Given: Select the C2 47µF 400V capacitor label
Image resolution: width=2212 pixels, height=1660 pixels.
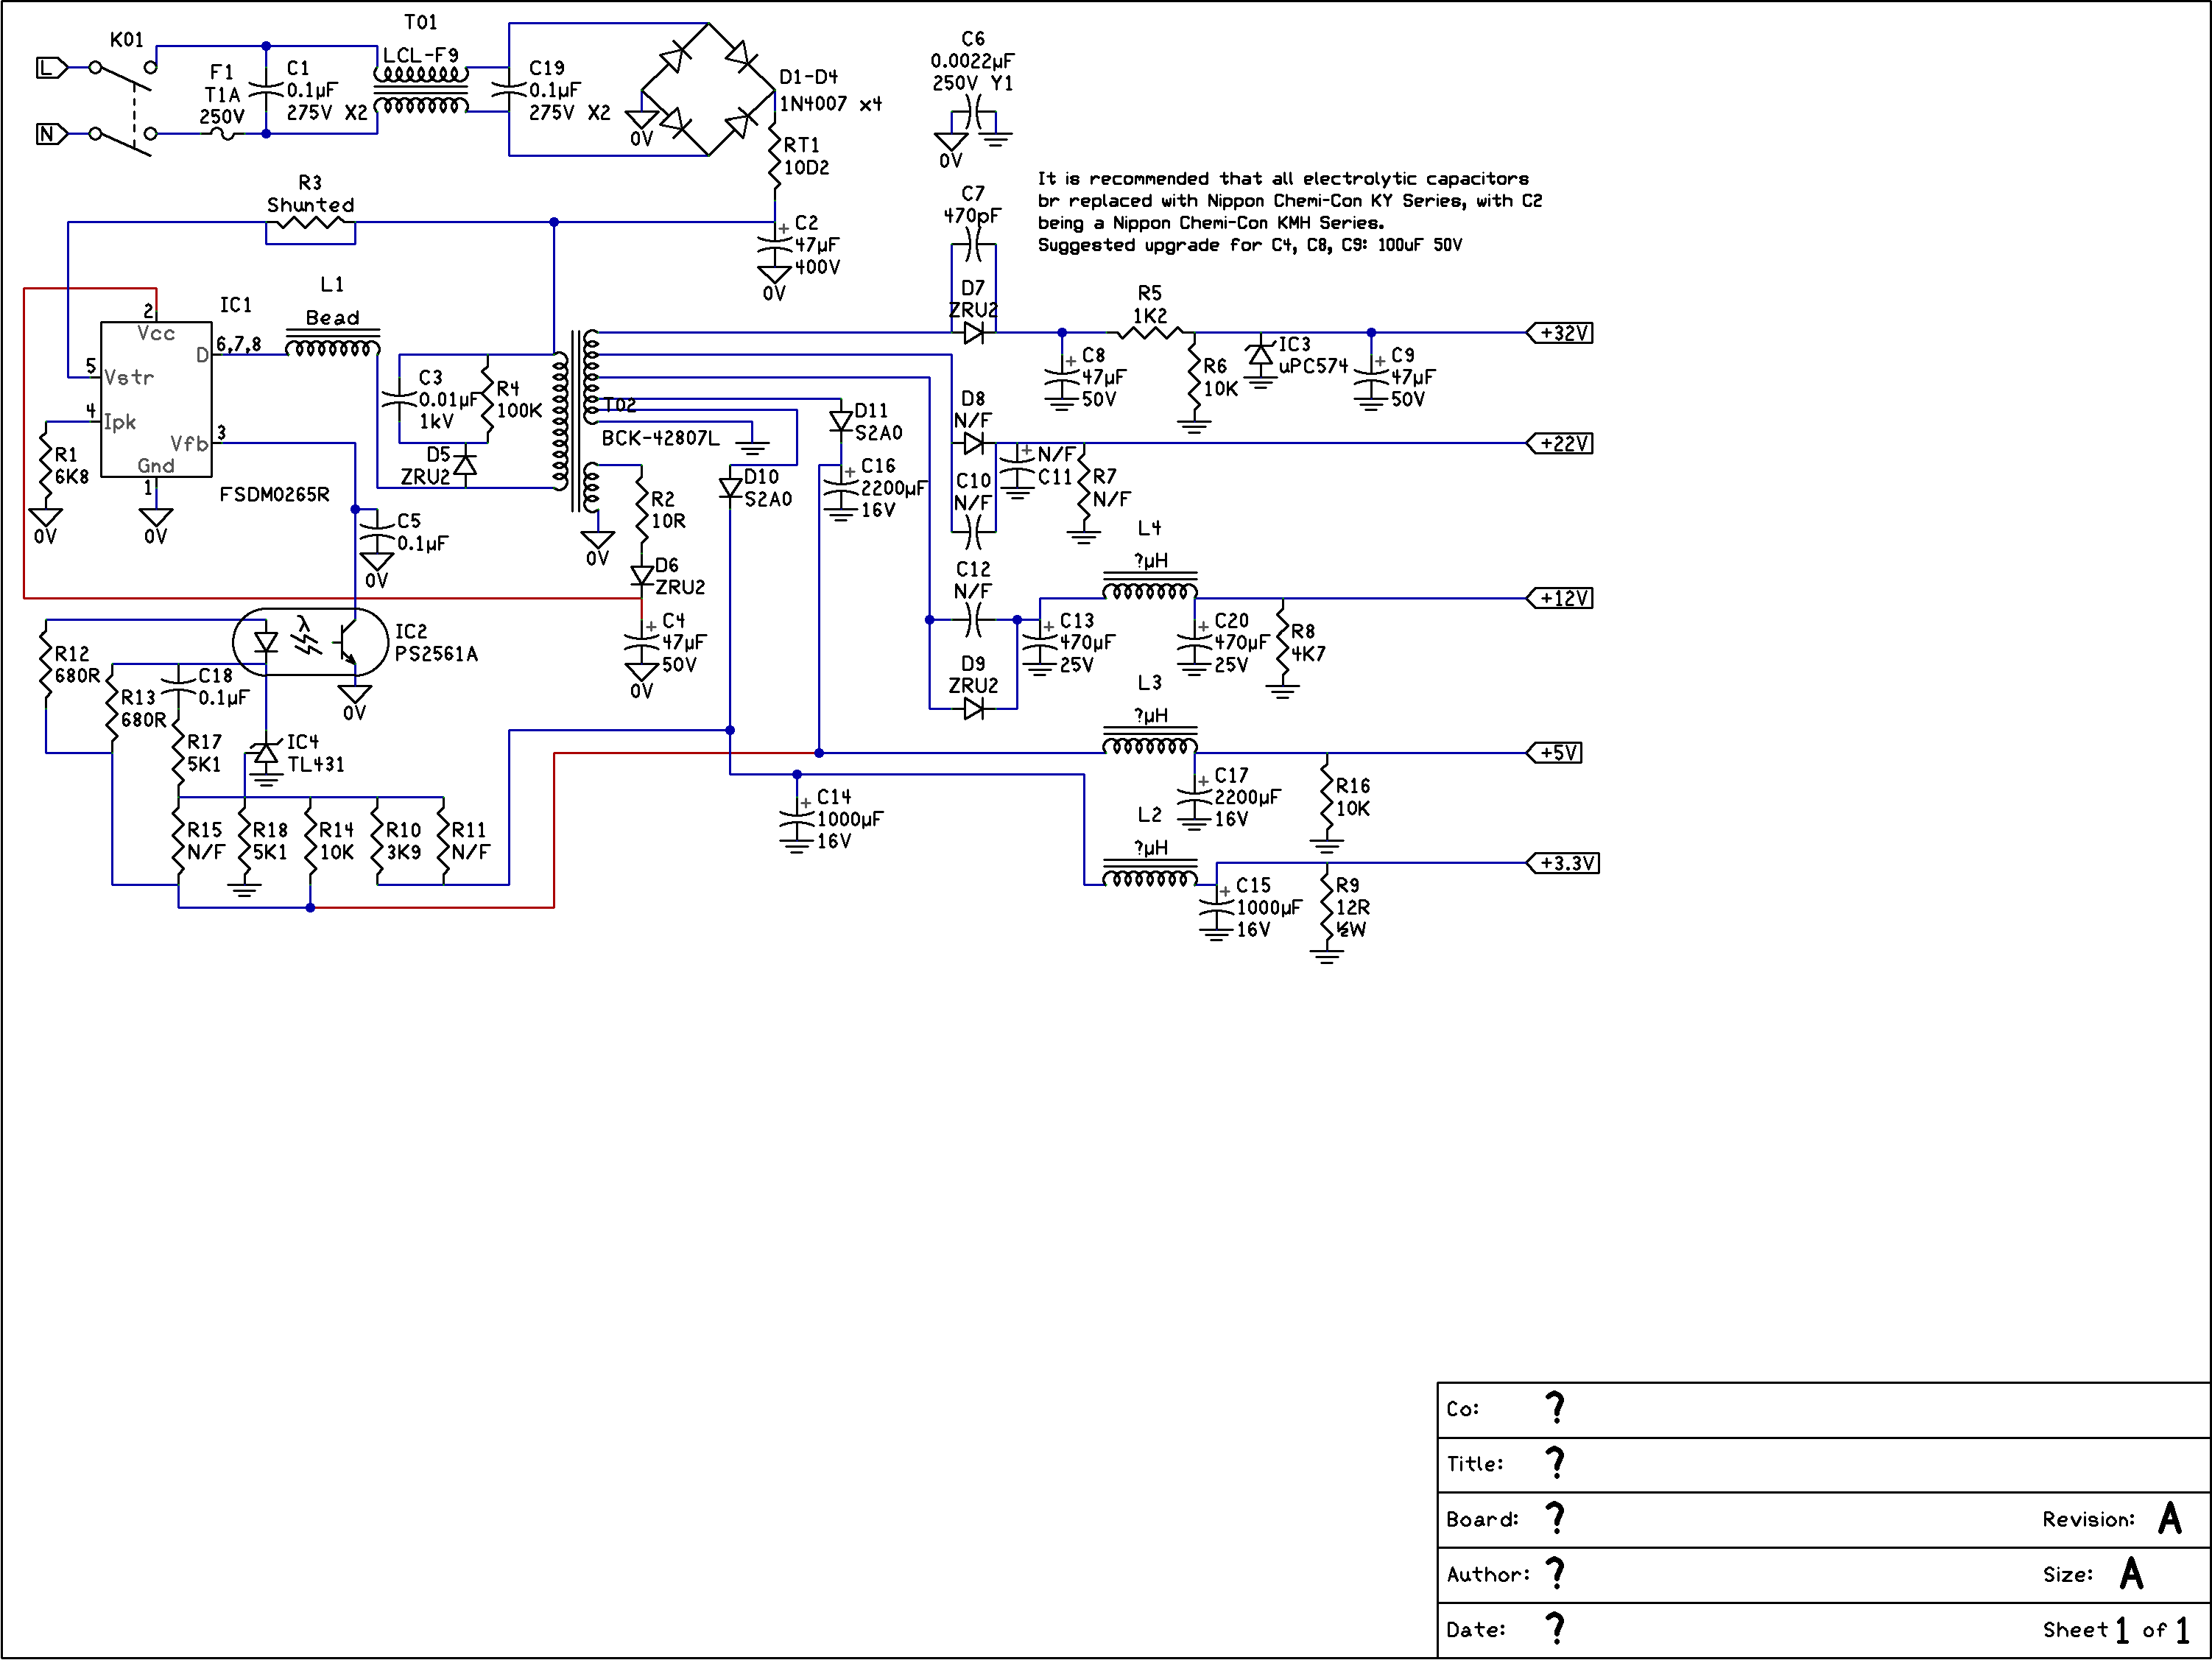Looking at the screenshot, I should tap(817, 245).
